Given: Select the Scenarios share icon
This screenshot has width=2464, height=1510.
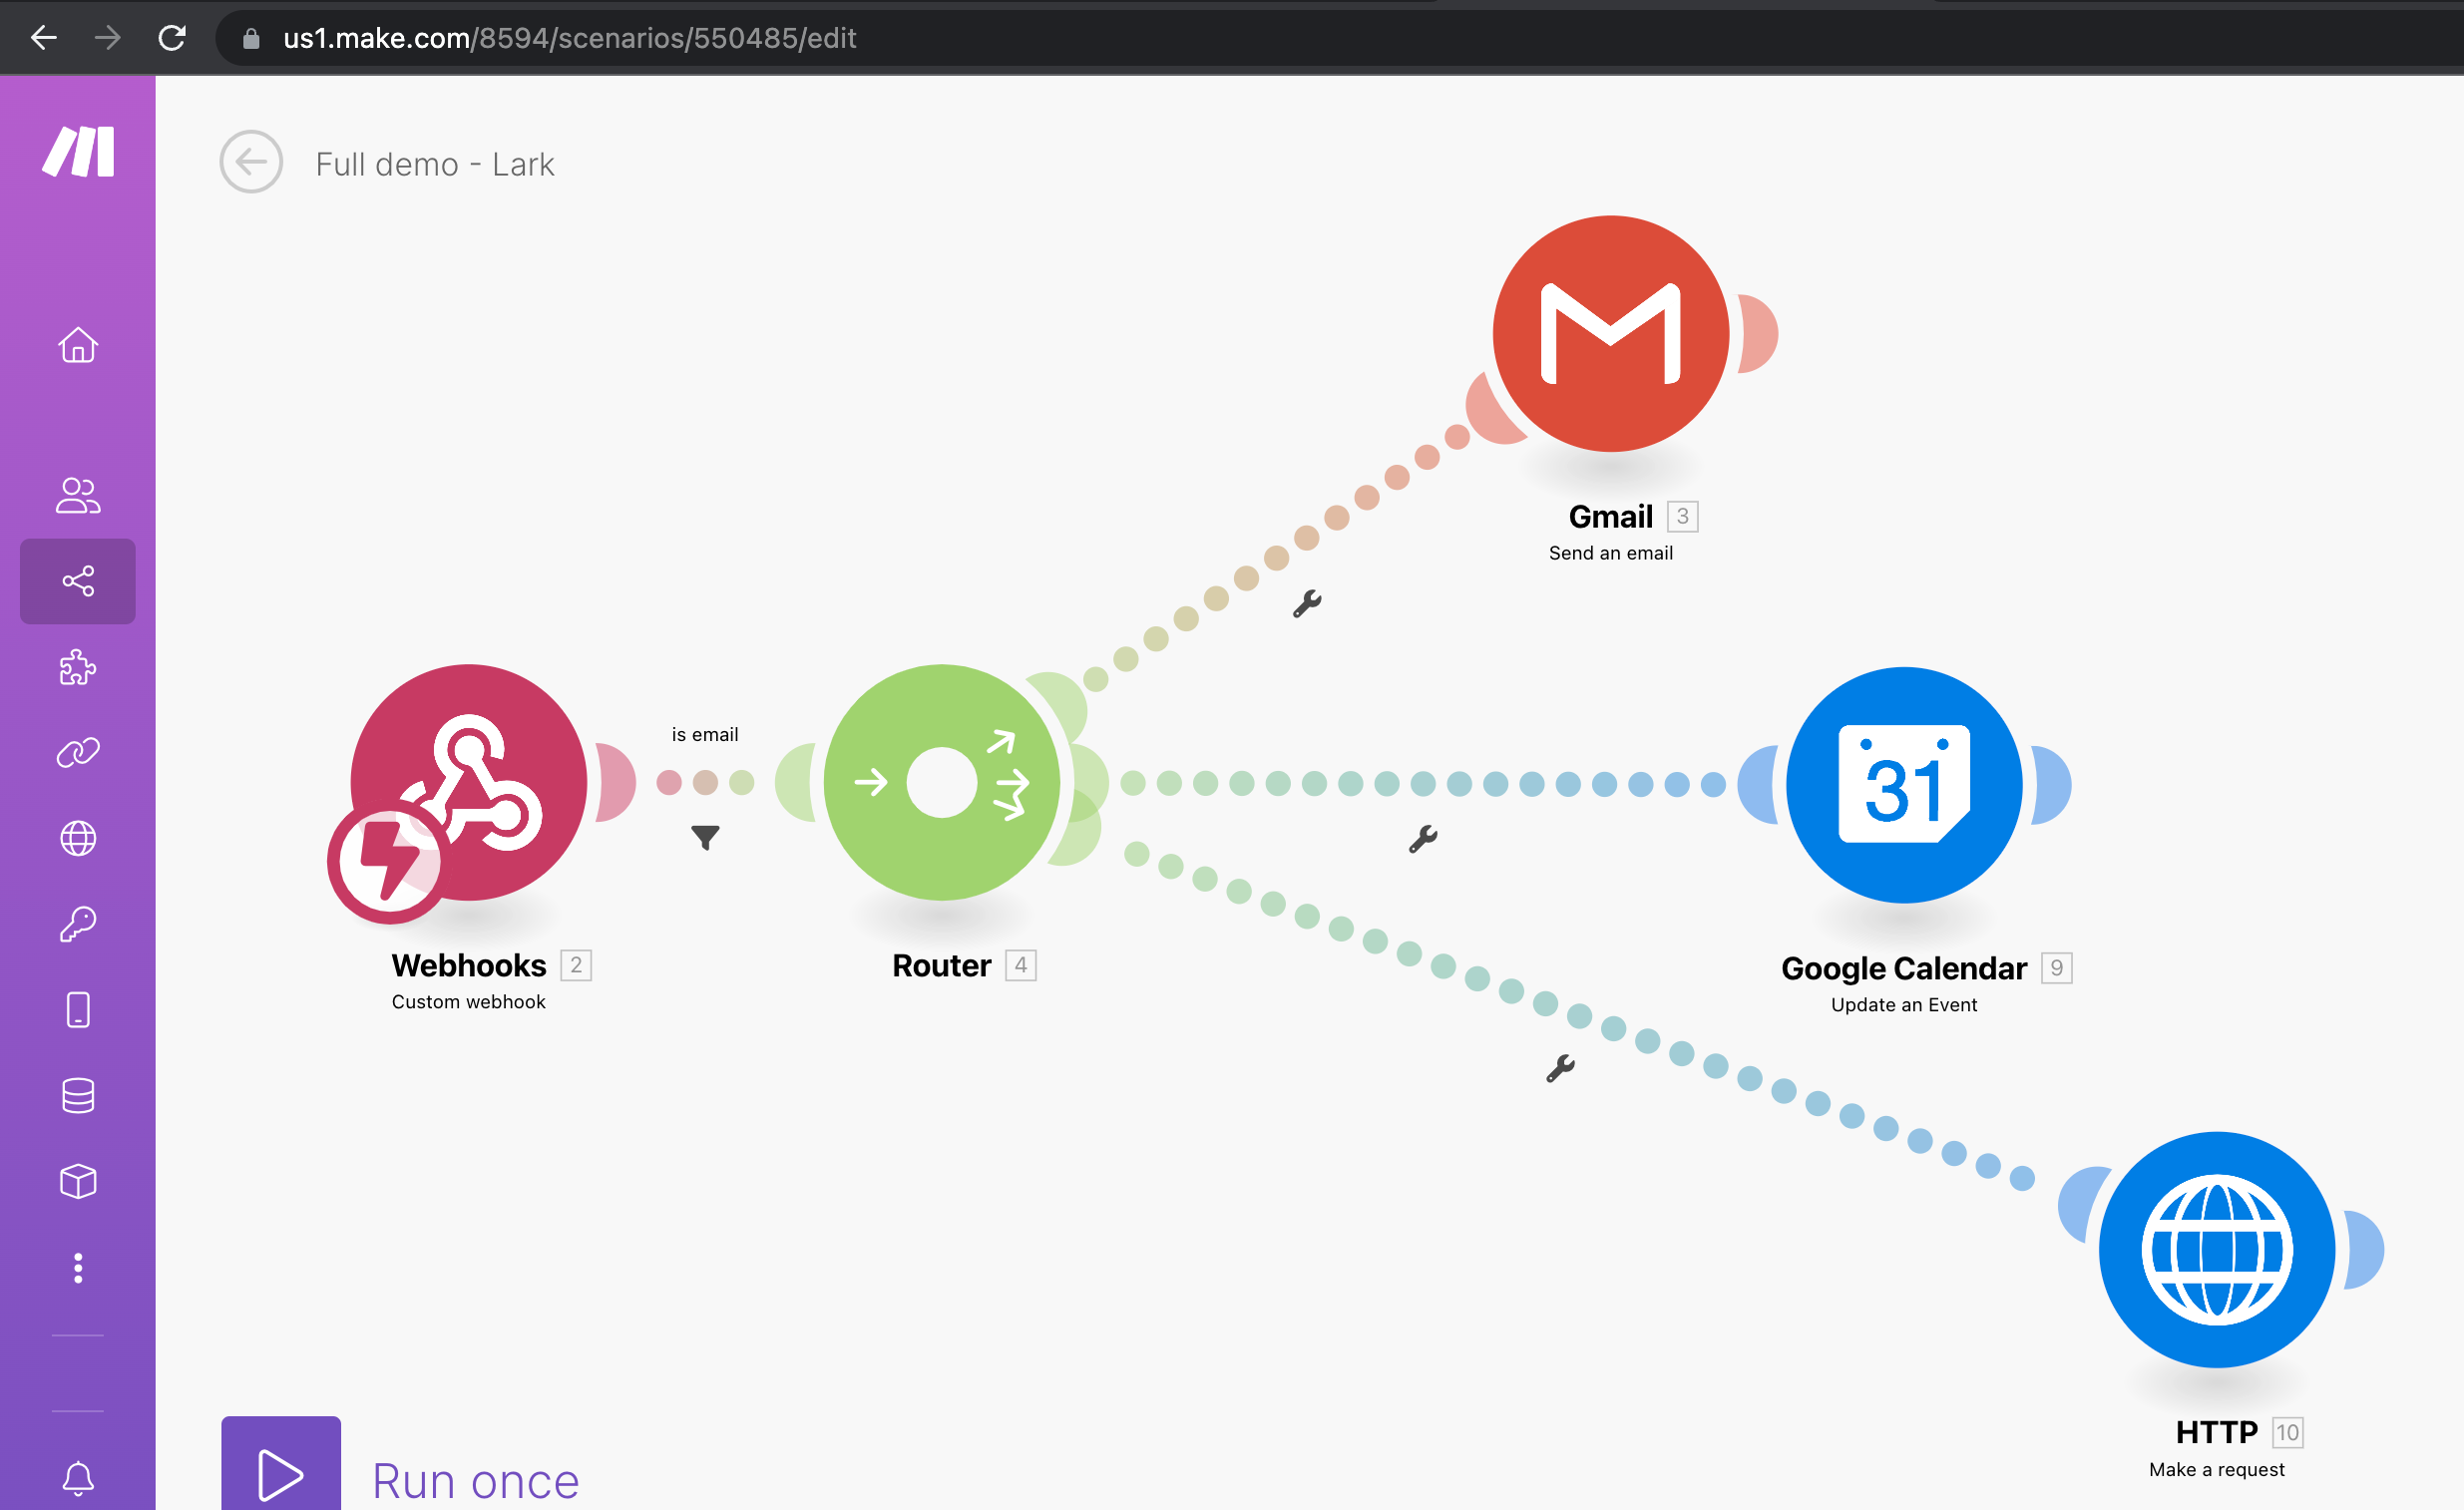Looking at the screenshot, I should tap(78, 581).
